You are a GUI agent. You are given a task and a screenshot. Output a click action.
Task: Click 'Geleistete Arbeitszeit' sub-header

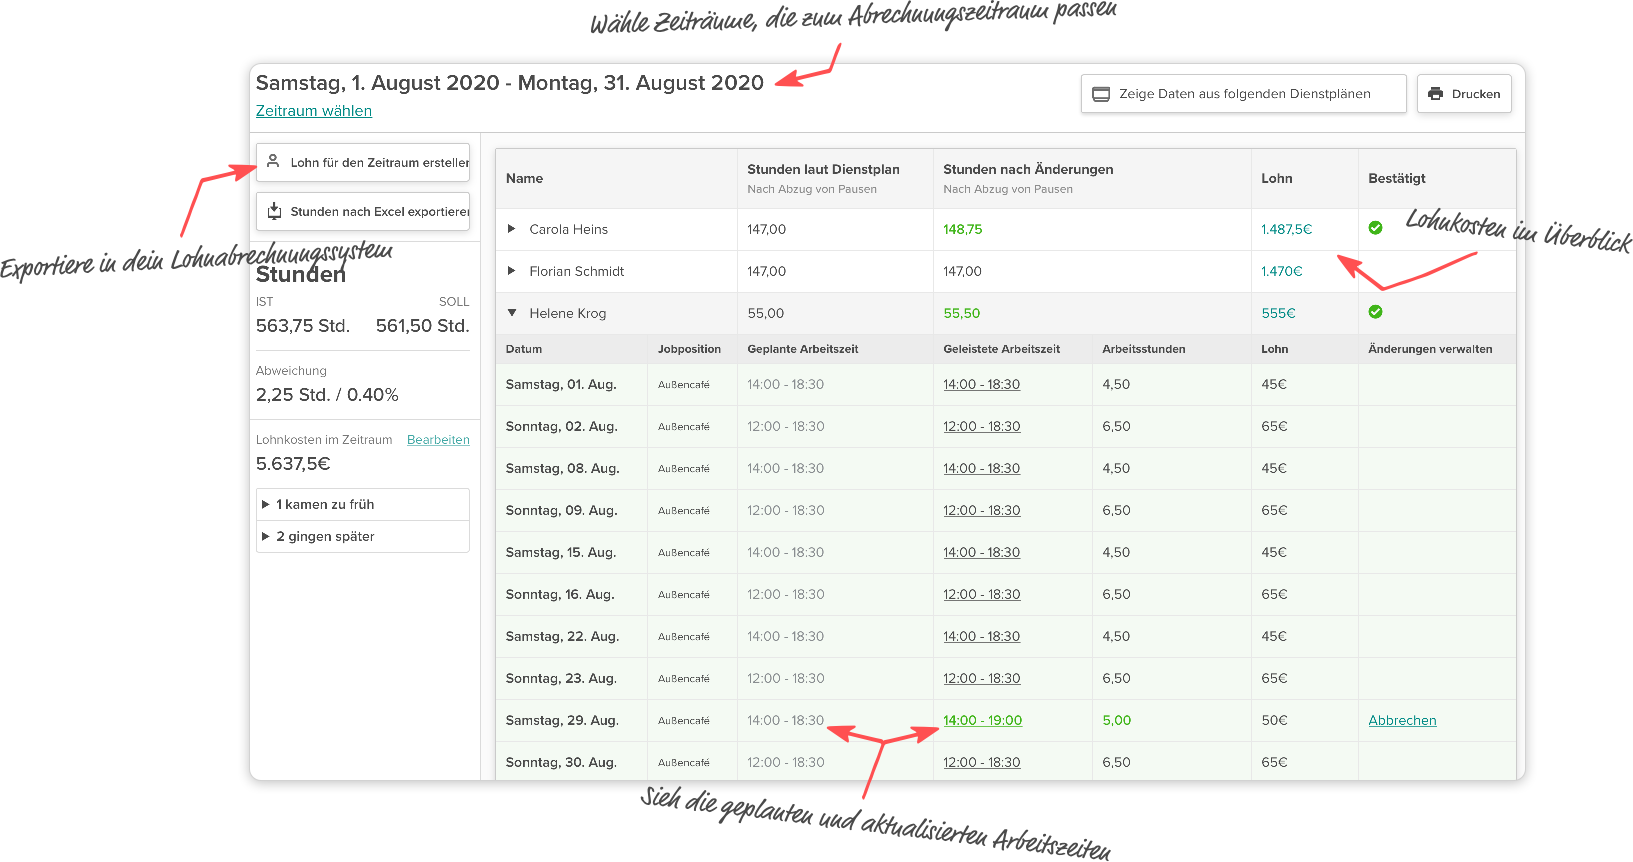[1001, 349]
